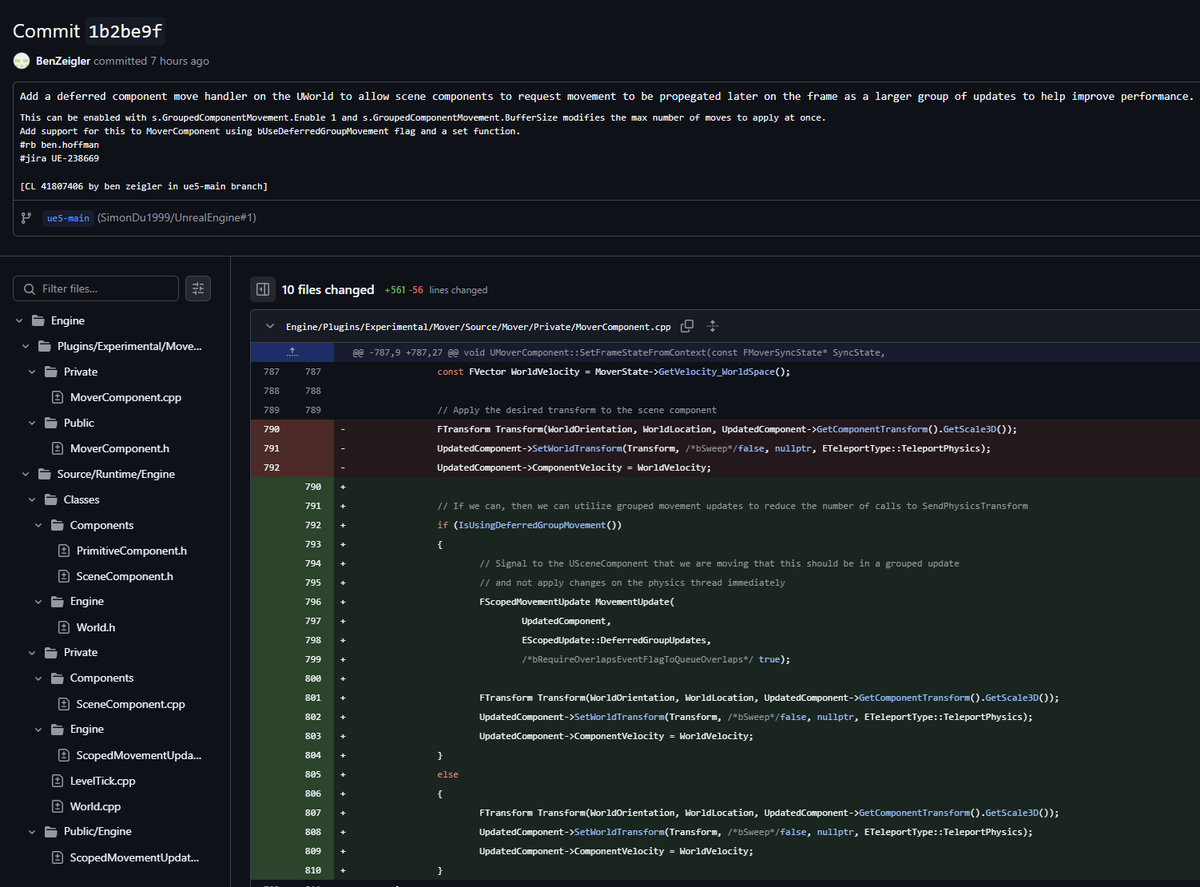The height and width of the screenshot is (887, 1200).
Task: Collapse the file tree sidebar toggle icon
Action: (x=263, y=289)
